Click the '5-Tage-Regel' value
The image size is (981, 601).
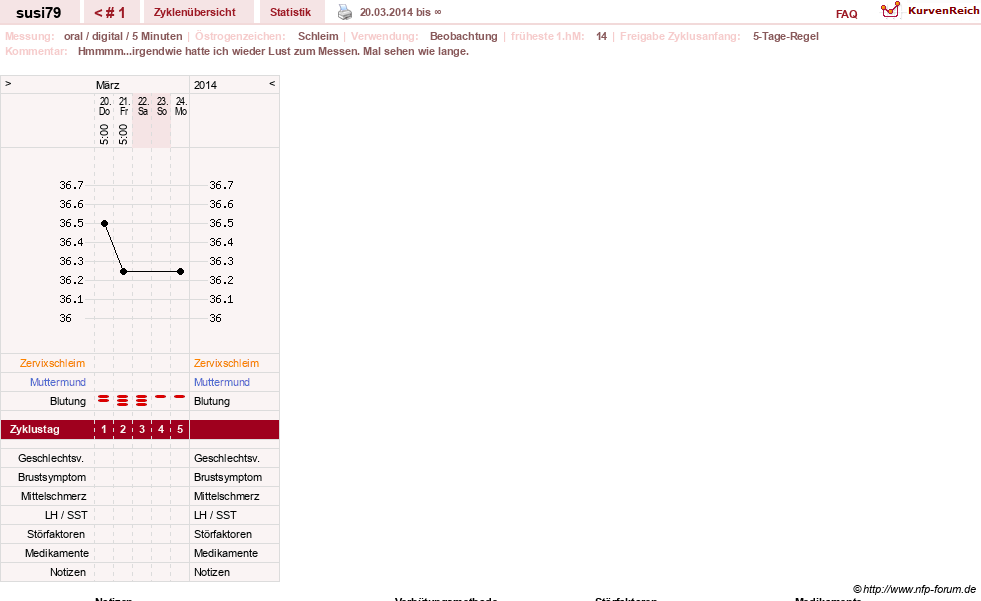coord(786,36)
